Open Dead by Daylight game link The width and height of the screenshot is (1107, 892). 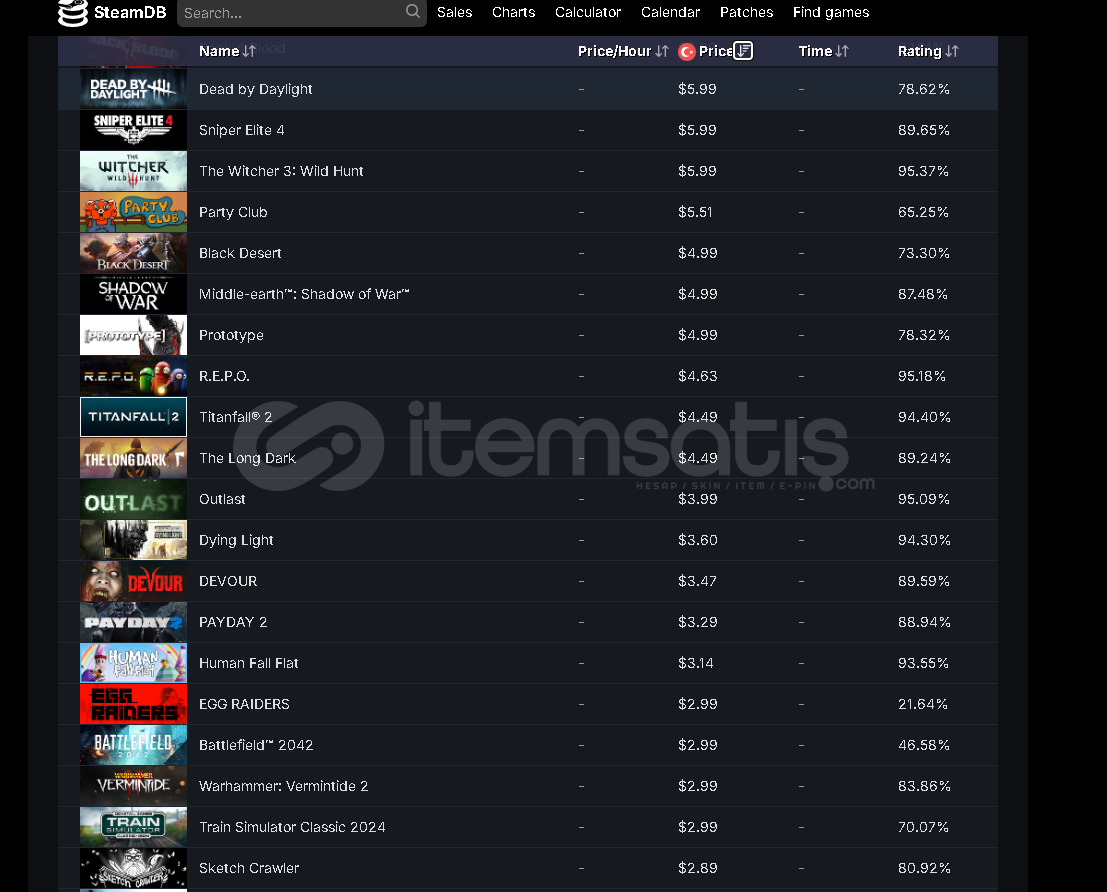[x=256, y=89]
